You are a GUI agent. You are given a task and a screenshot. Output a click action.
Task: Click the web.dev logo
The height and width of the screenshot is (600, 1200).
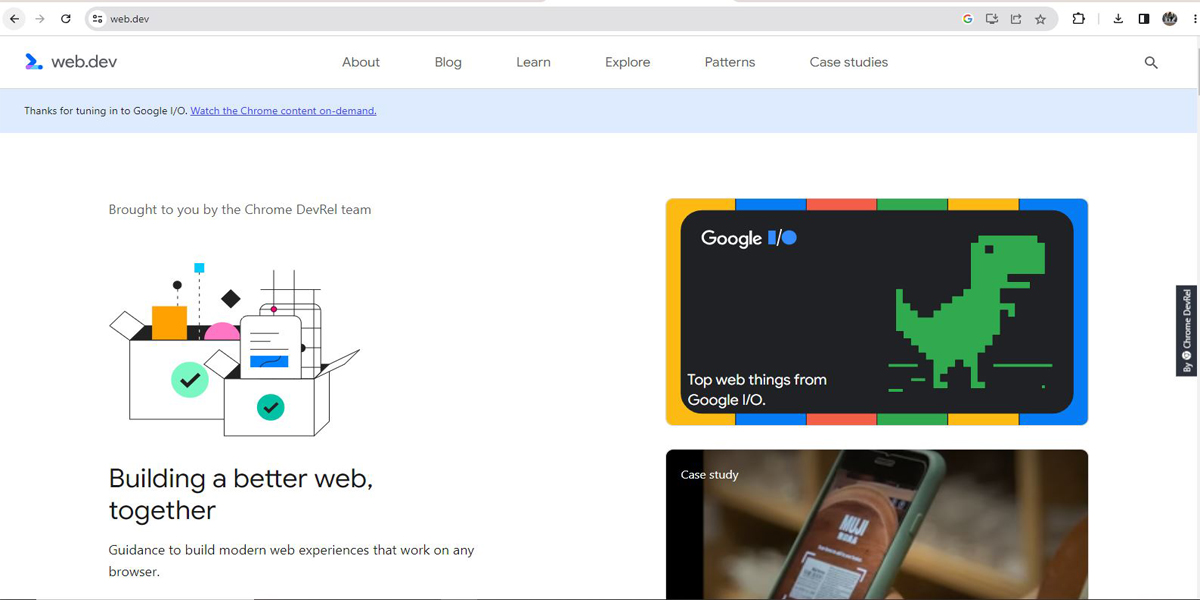coord(71,62)
